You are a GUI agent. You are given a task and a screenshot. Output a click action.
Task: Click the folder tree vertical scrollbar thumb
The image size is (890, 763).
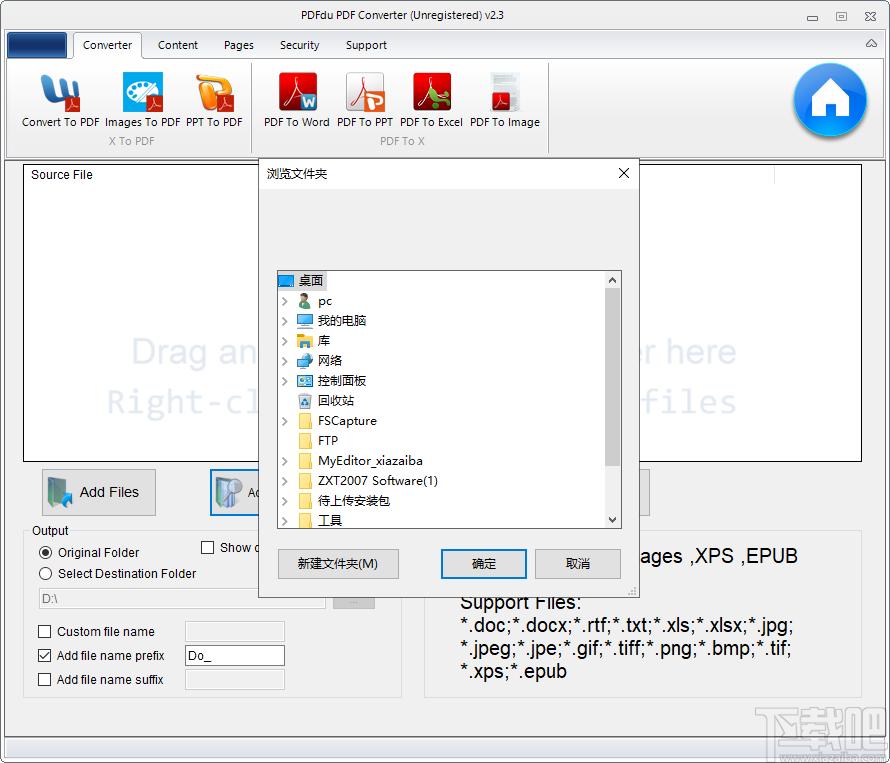612,377
